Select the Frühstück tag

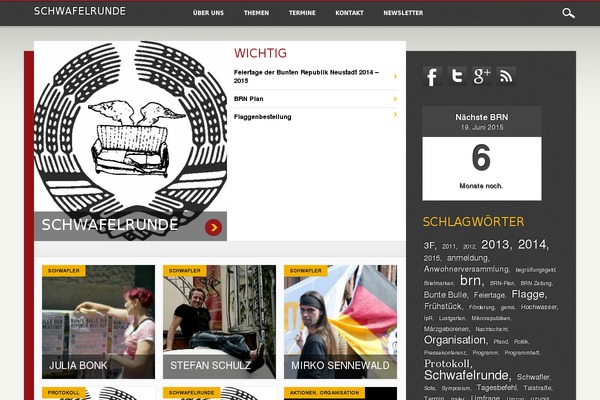444,306
